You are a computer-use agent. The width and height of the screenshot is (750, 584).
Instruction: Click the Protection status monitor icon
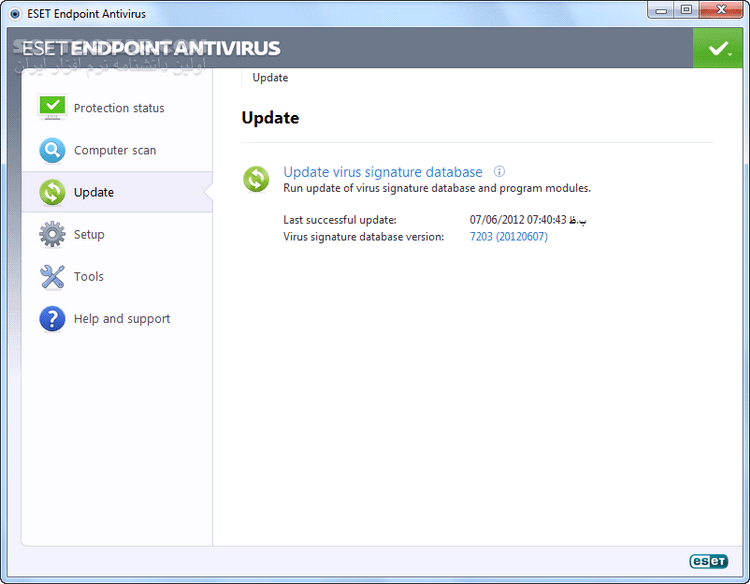point(52,107)
